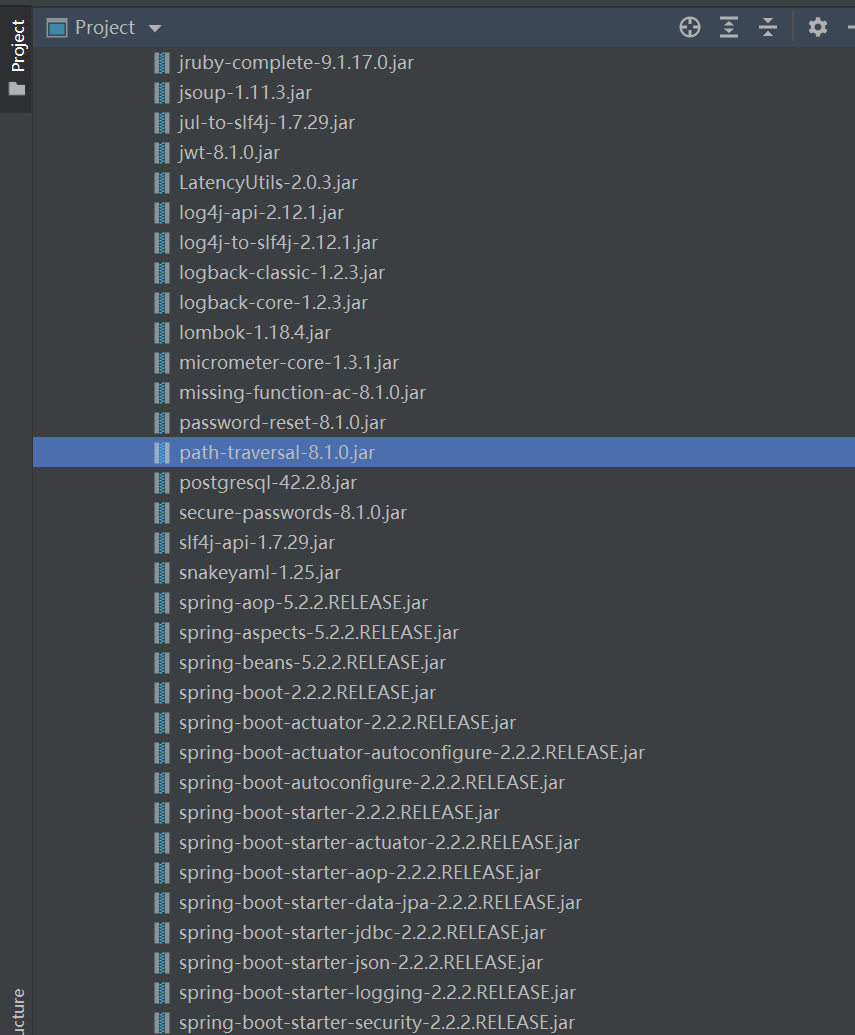Click jar icon beside snakeyaml-1.25.jar
The image size is (855, 1035).
coord(162,573)
